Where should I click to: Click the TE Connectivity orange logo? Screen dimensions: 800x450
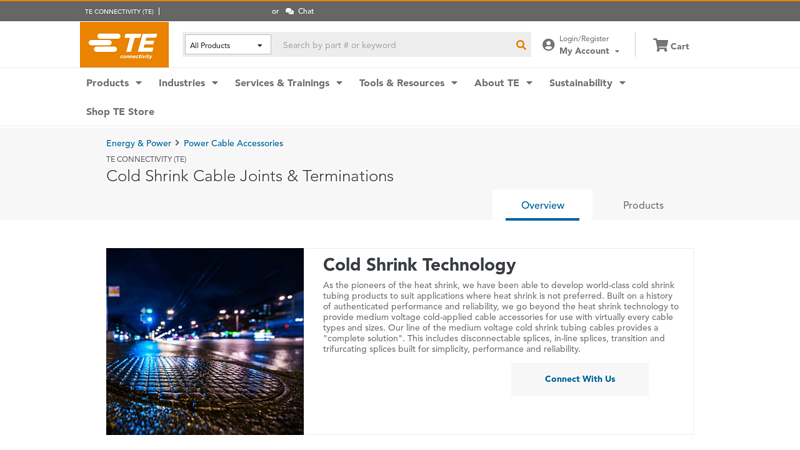tap(124, 44)
